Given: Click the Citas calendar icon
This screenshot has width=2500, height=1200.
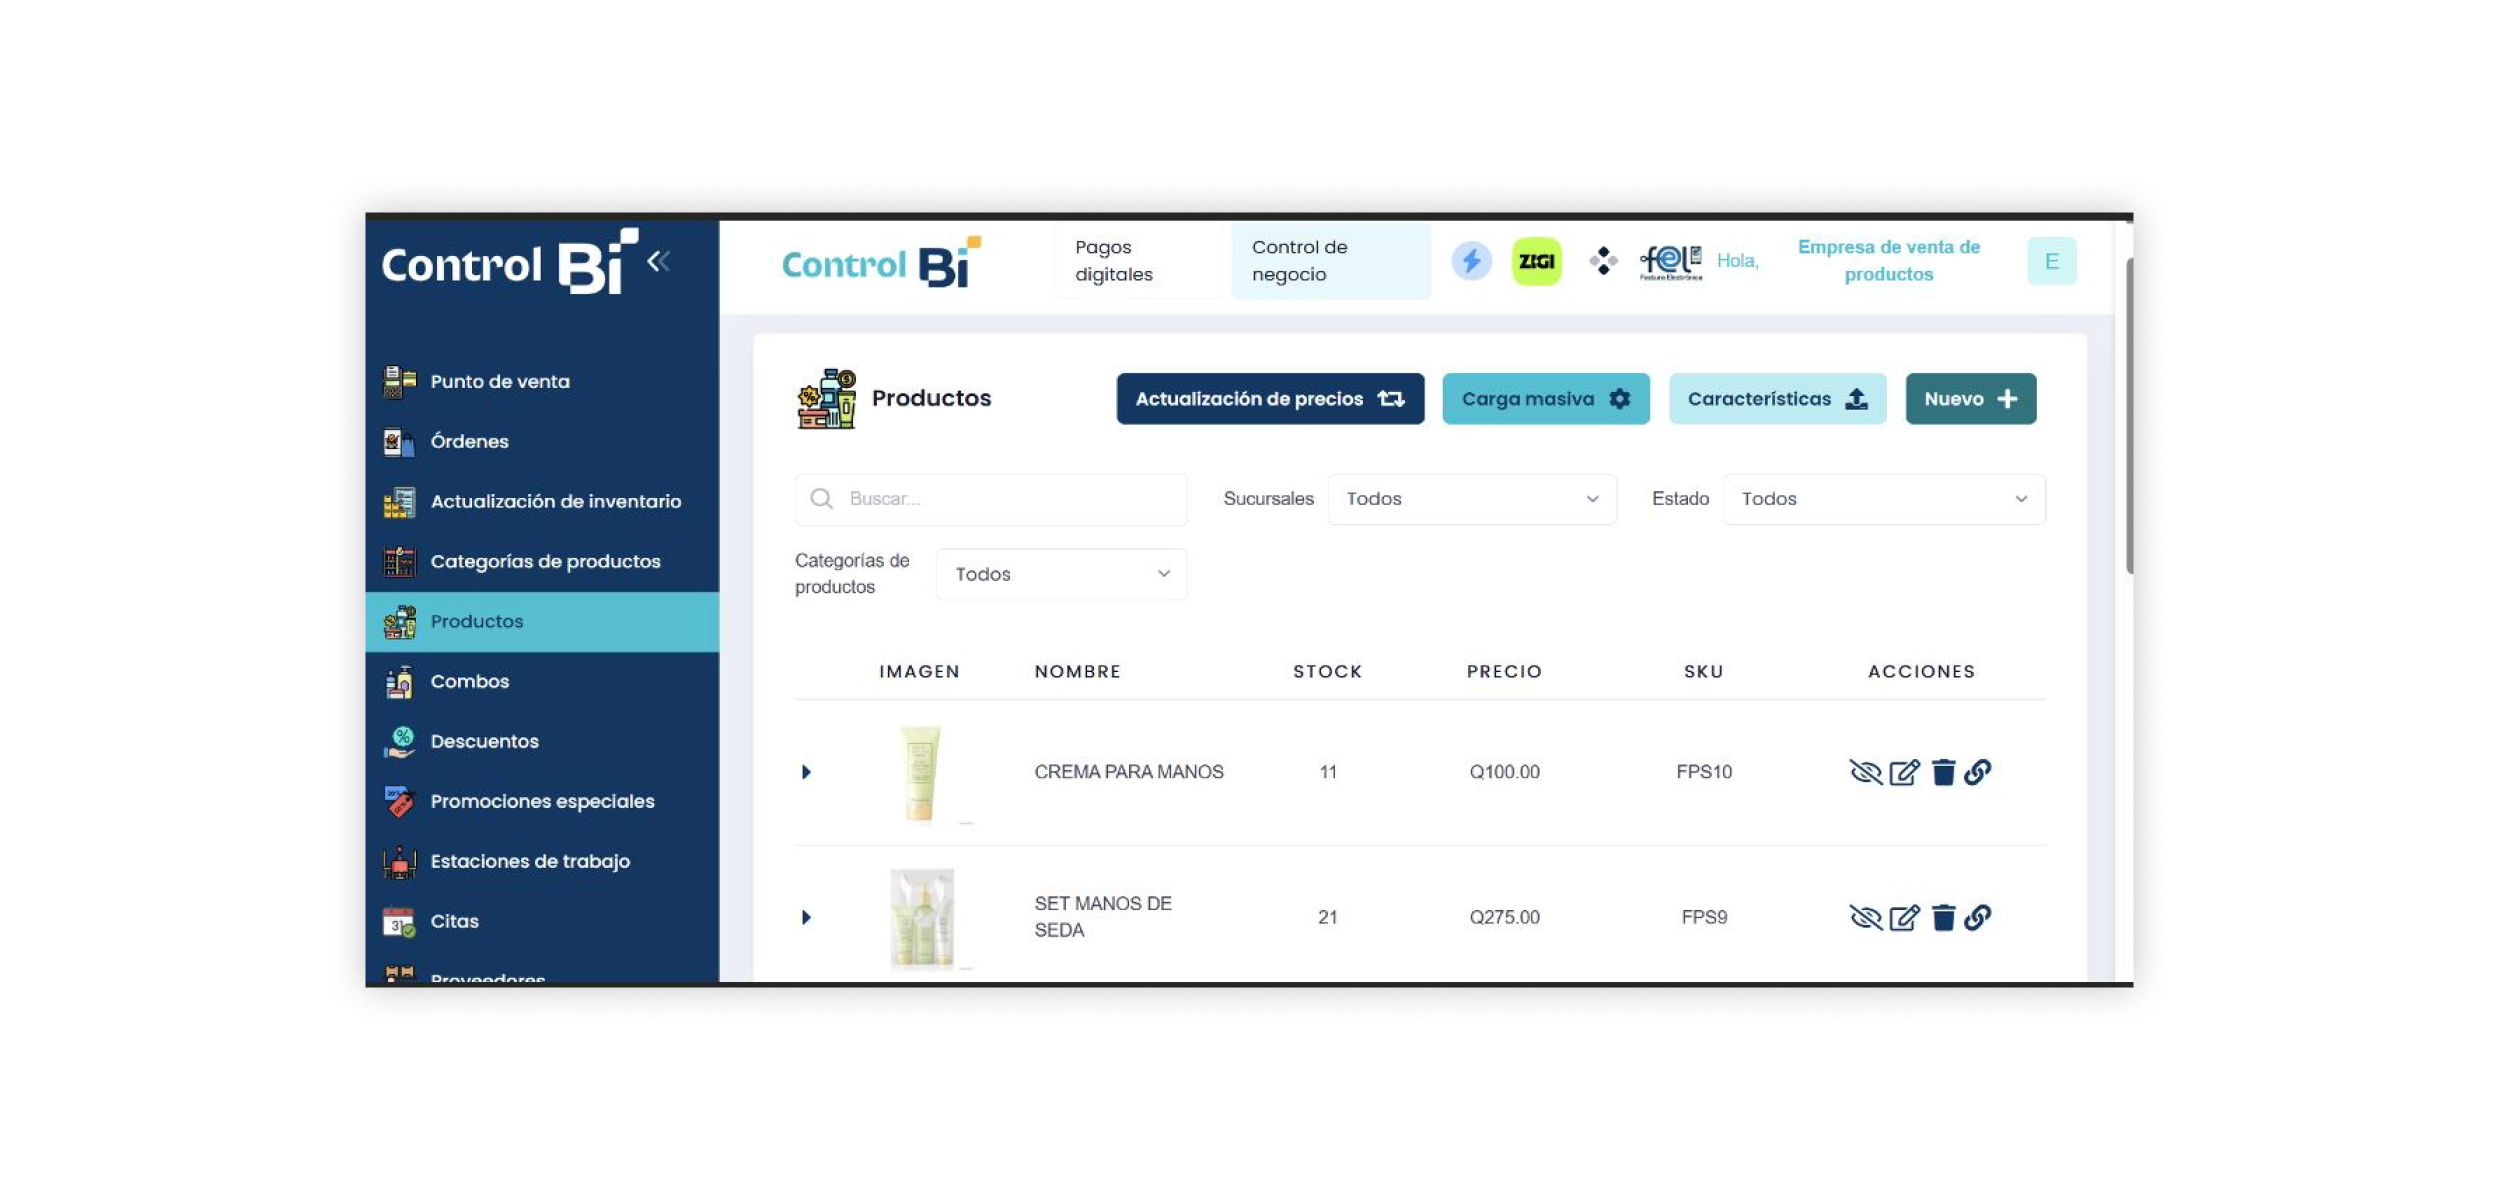Looking at the screenshot, I should point(397,920).
